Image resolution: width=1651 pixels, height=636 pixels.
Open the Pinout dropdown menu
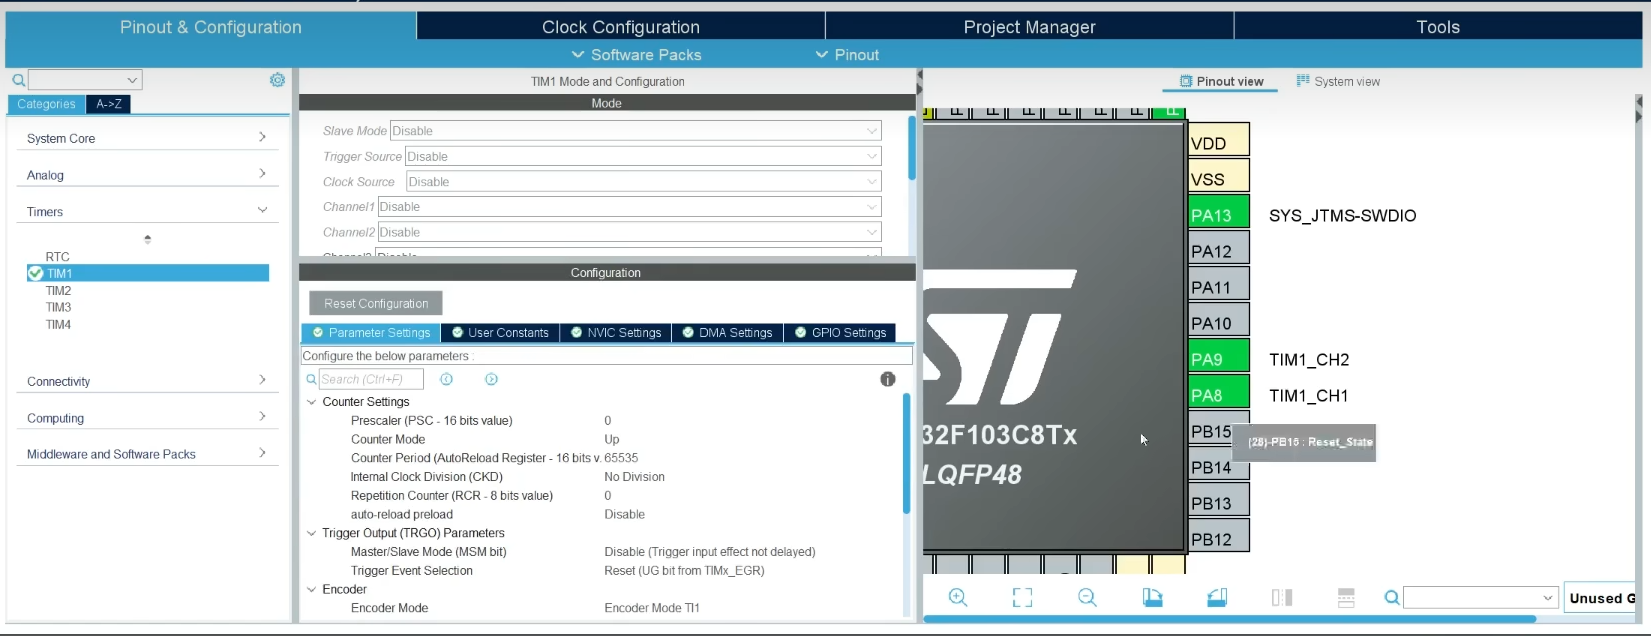tap(847, 55)
